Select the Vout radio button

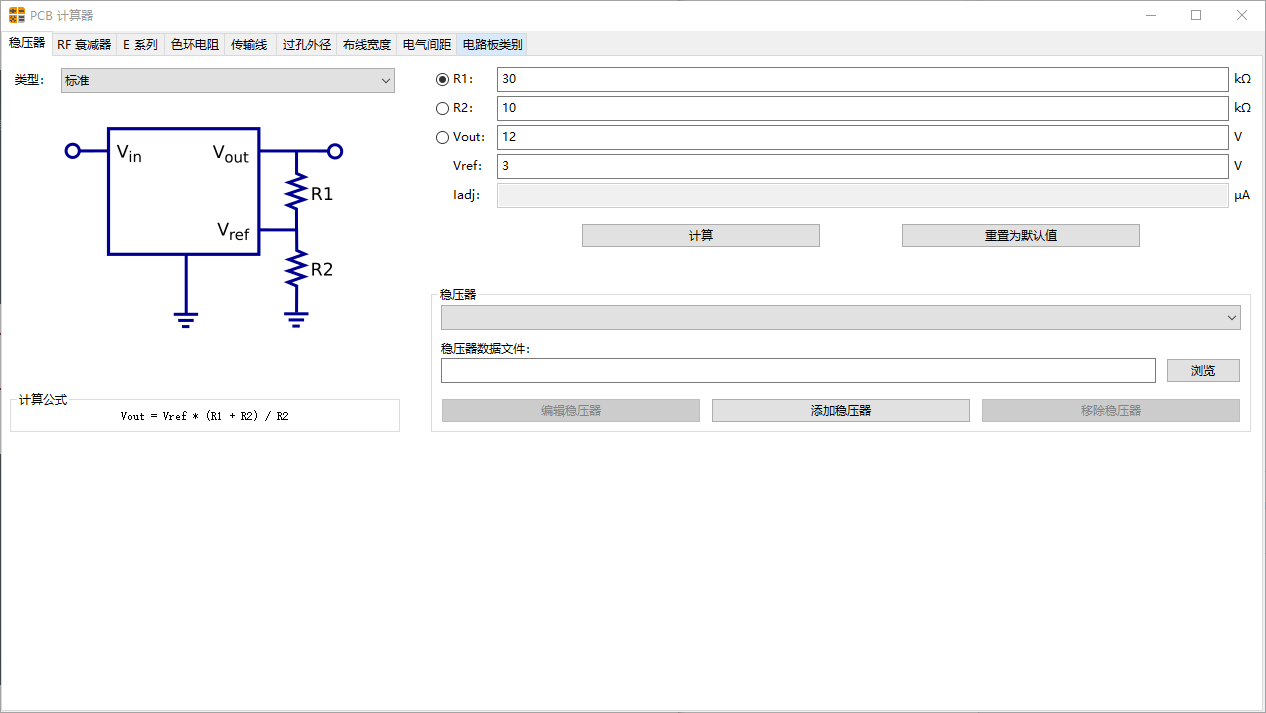click(x=443, y=137)
